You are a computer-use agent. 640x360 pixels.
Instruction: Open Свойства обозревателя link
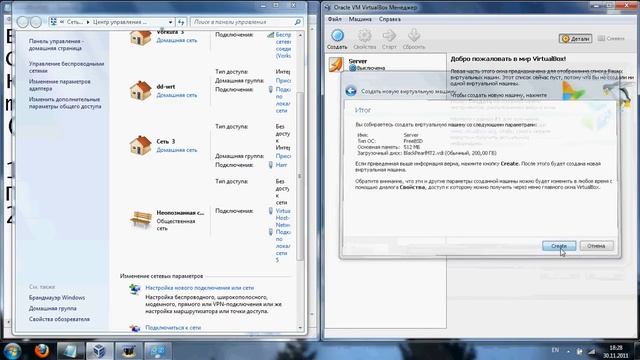[x=59, y=319]
